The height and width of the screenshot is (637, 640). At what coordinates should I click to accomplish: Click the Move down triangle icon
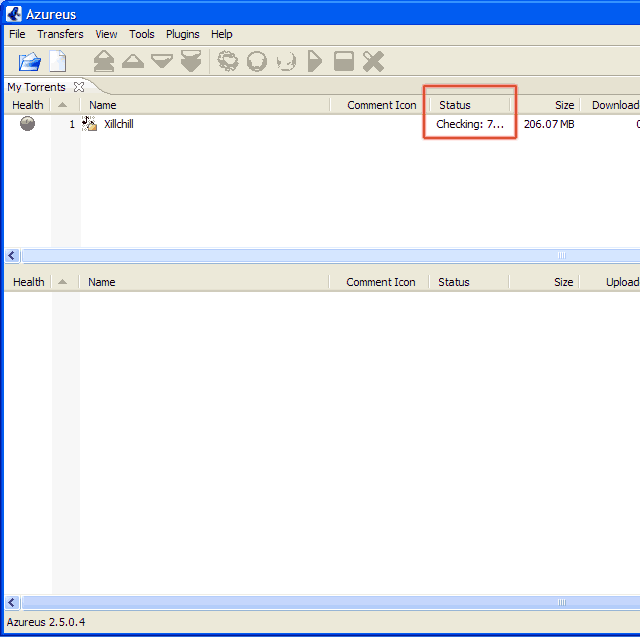[161, 62]
